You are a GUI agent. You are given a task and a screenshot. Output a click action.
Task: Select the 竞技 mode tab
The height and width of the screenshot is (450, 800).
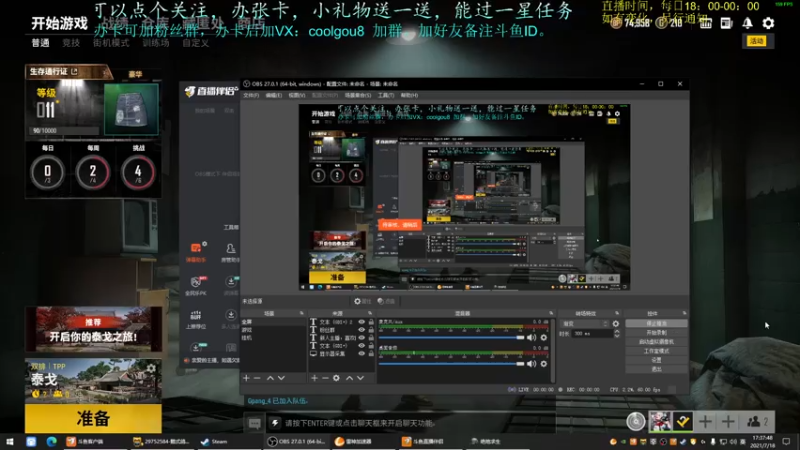(x=71, y=43)
